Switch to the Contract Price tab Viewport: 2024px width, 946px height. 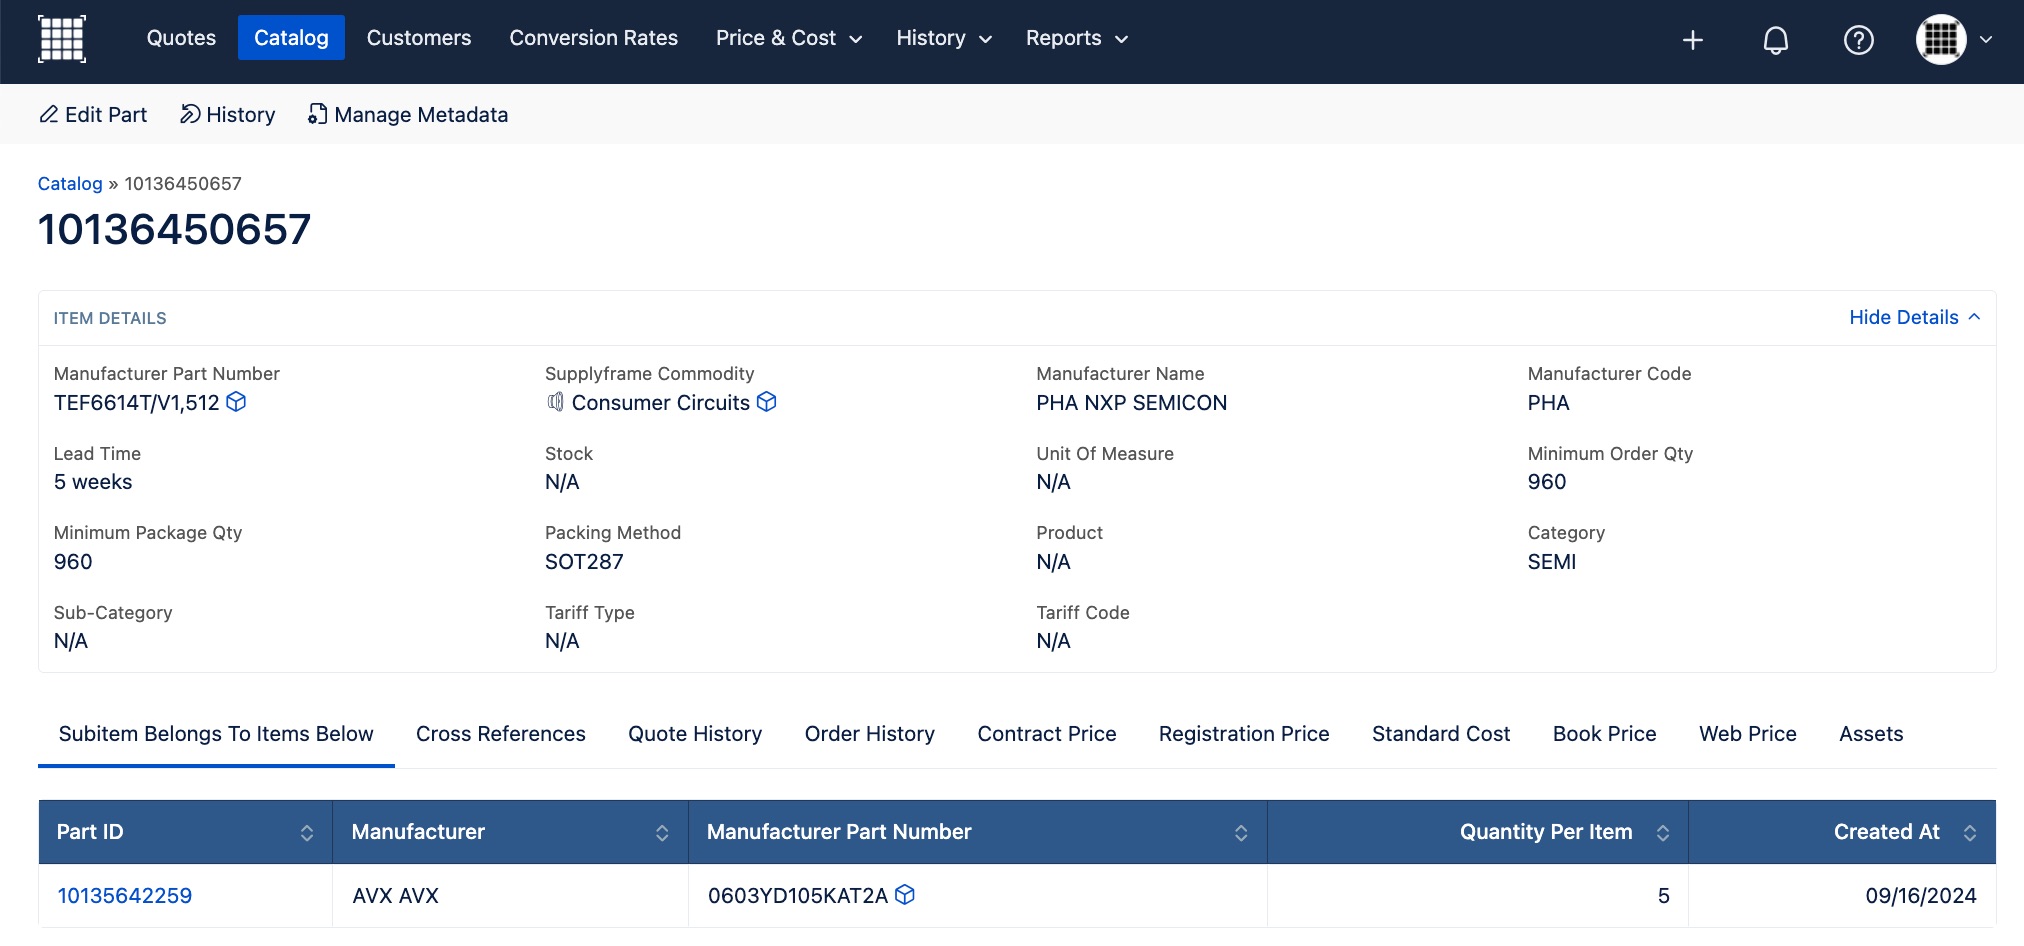click(x=1047, y=734)
